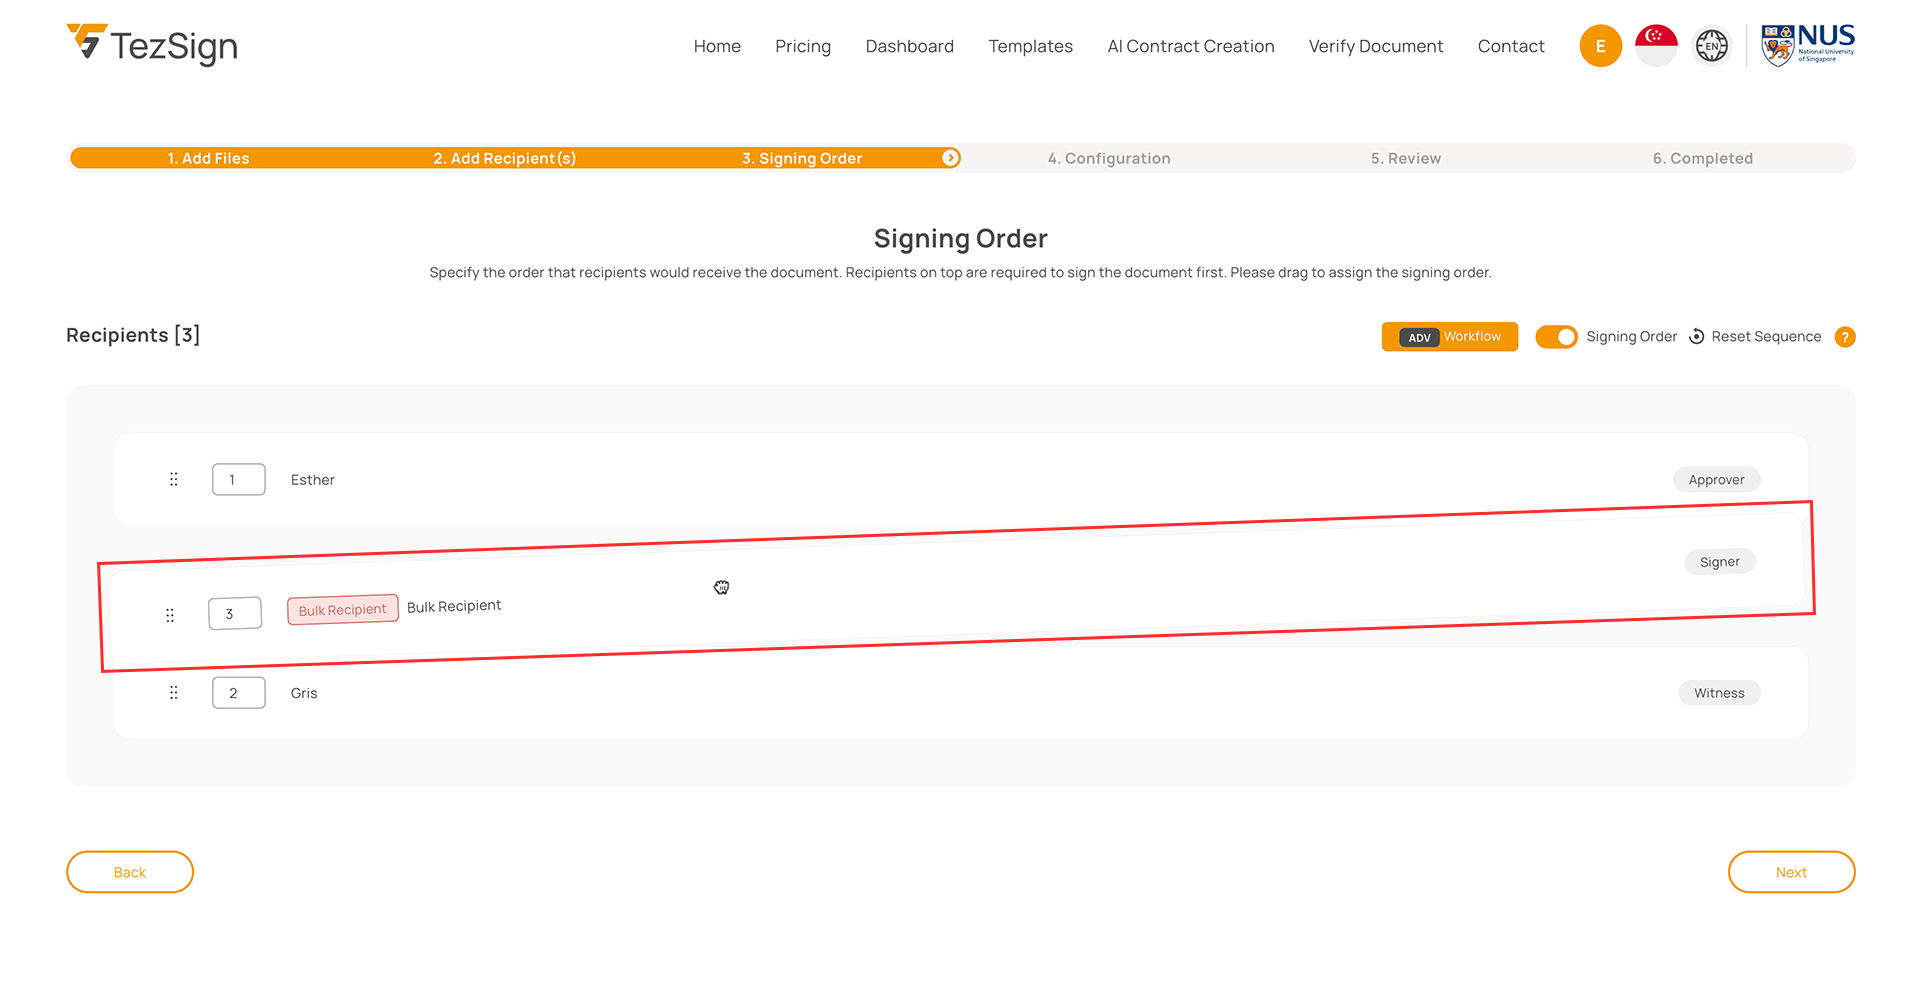Image resolution: width=1920 pixels, height=1000 pixels.
Task: Click the Next button
Action: 1791,872
